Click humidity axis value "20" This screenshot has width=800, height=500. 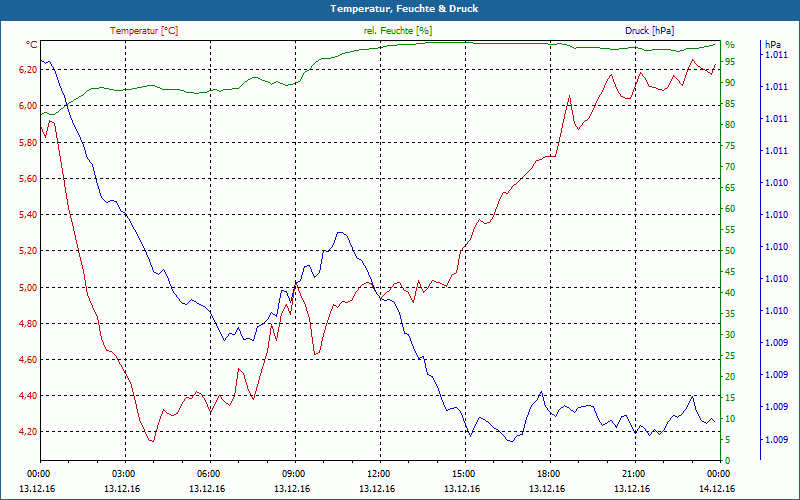[x=730, y=377]
